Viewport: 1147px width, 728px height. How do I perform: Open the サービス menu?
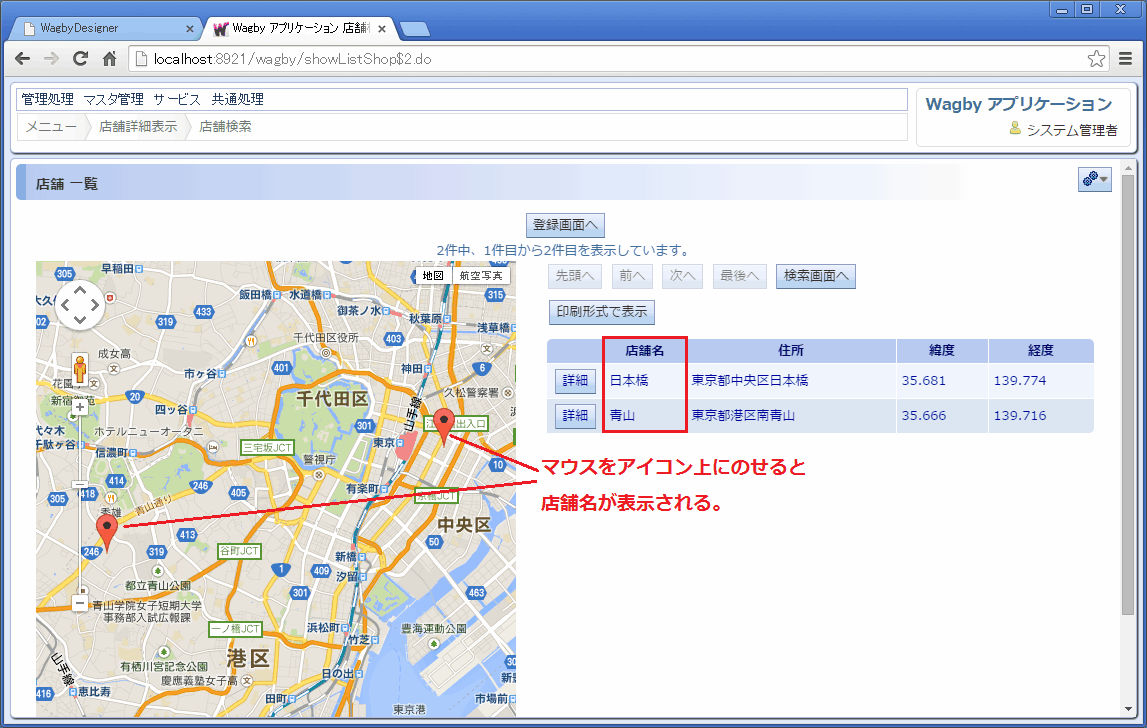tap(177, 100)
